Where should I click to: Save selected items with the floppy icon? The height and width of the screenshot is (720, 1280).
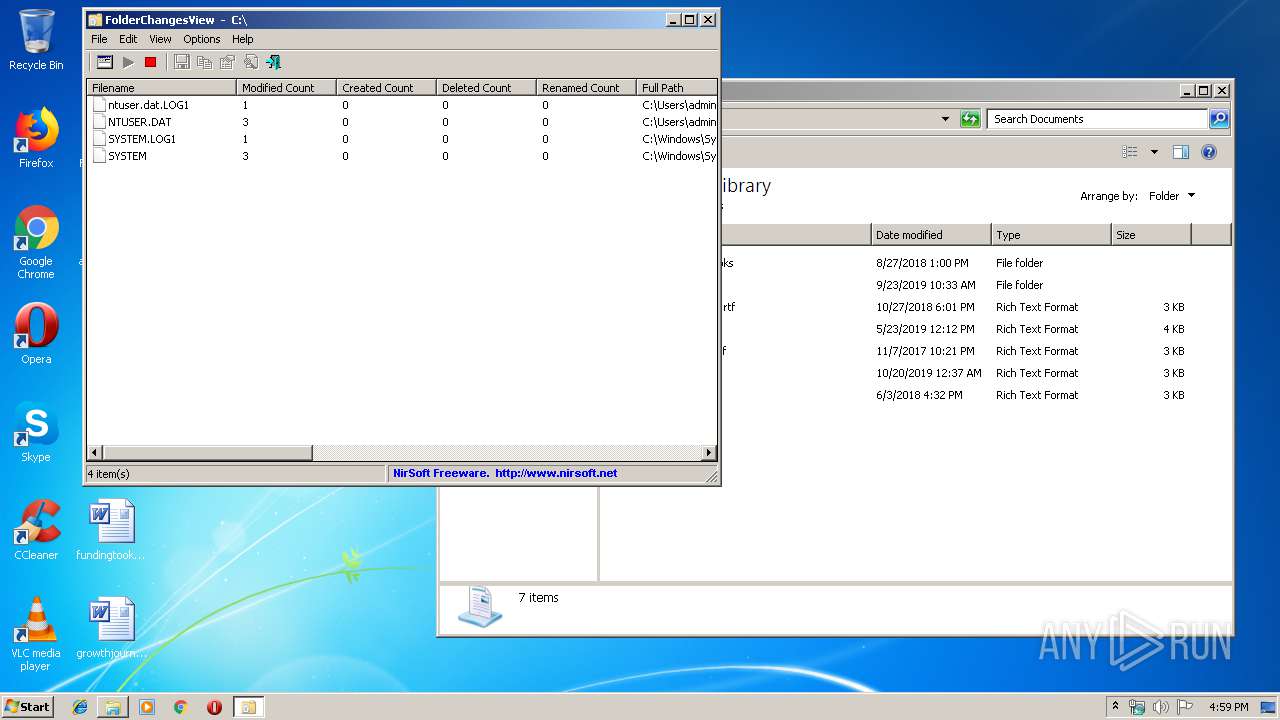181,62
